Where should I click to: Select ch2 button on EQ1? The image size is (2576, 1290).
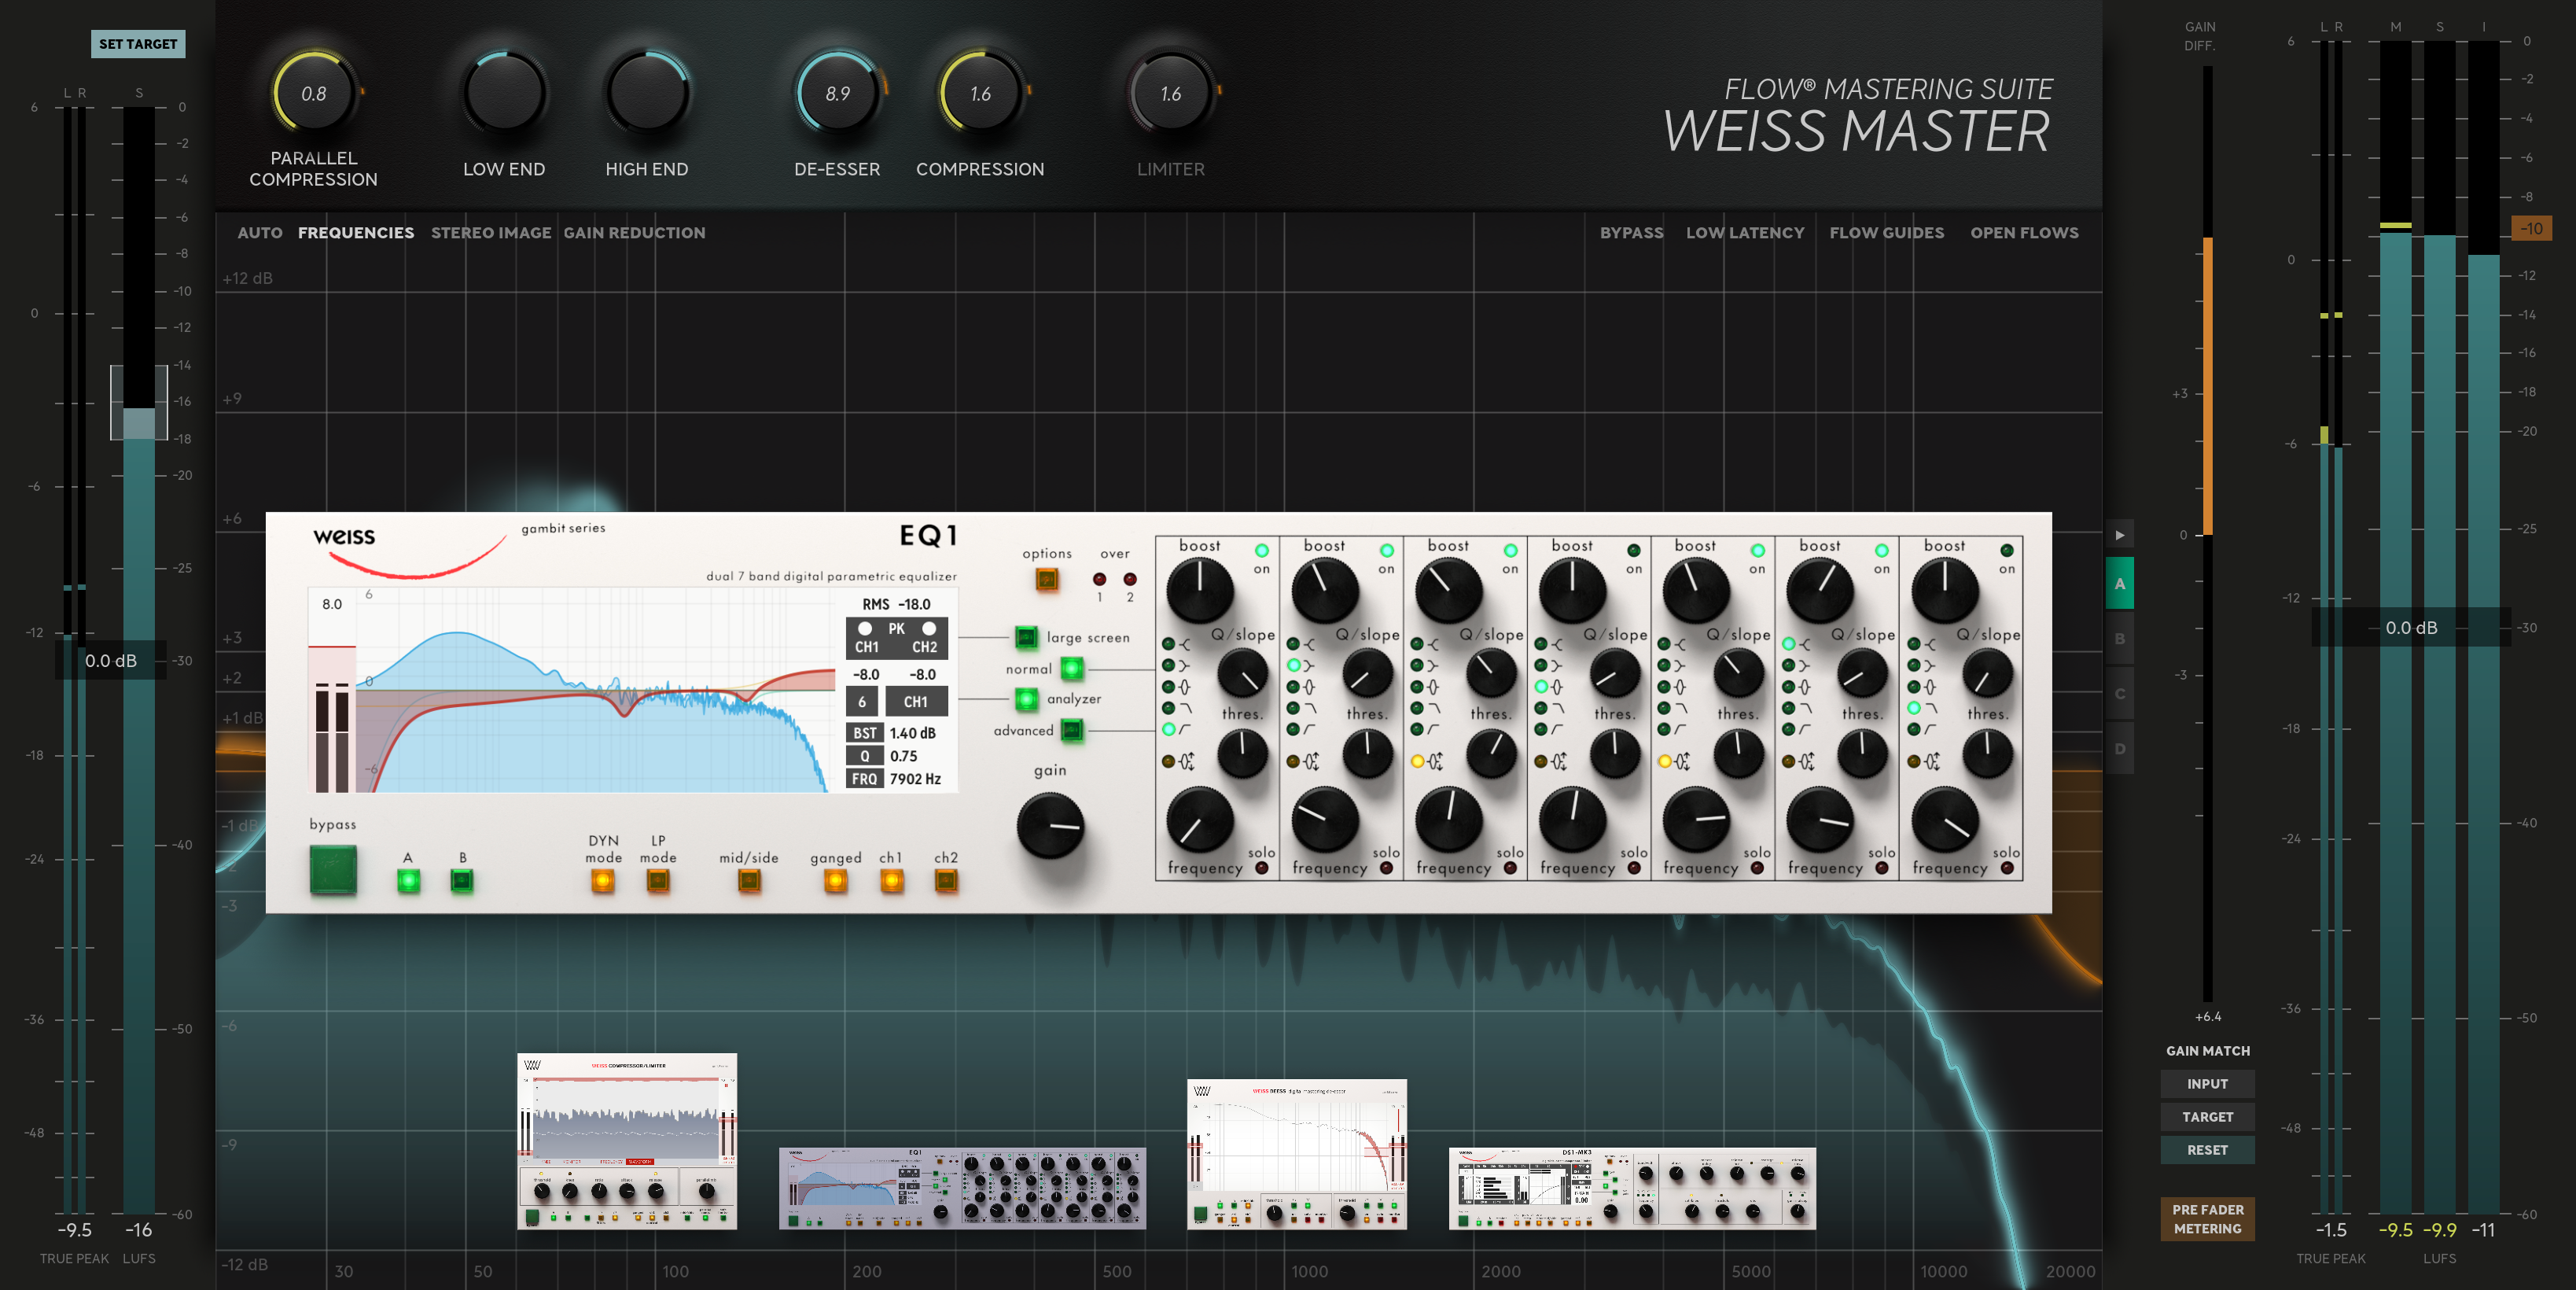point(945,881)
